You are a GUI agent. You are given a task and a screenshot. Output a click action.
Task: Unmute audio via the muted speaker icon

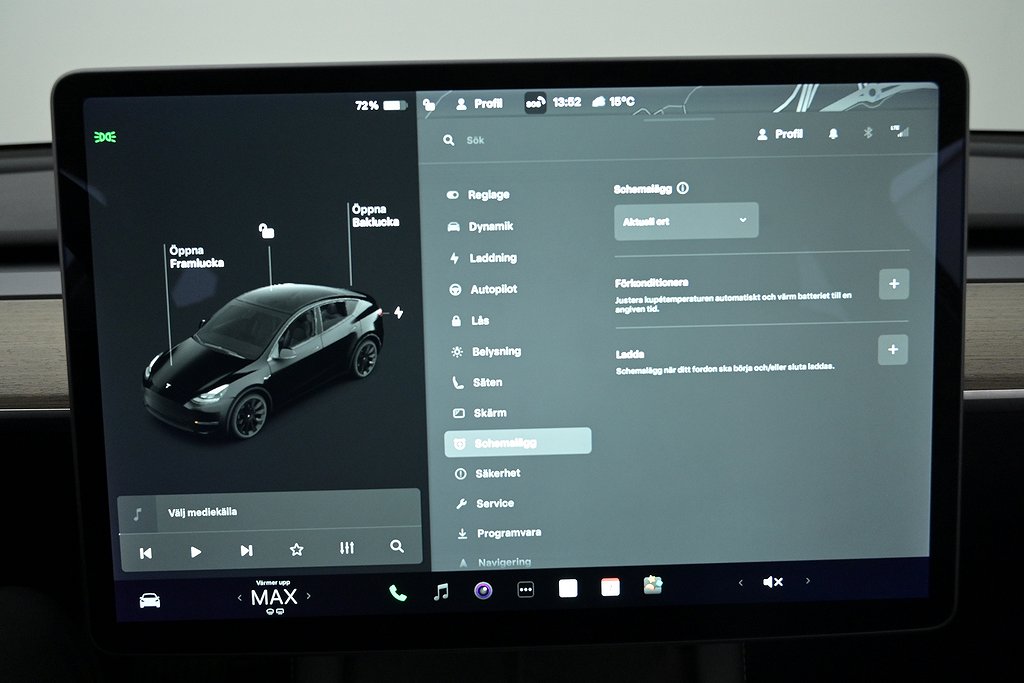773,582
